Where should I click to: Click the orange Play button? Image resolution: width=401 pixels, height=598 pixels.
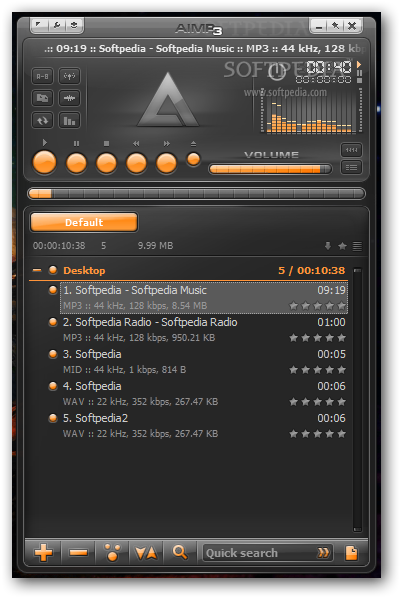click(45, 163)
